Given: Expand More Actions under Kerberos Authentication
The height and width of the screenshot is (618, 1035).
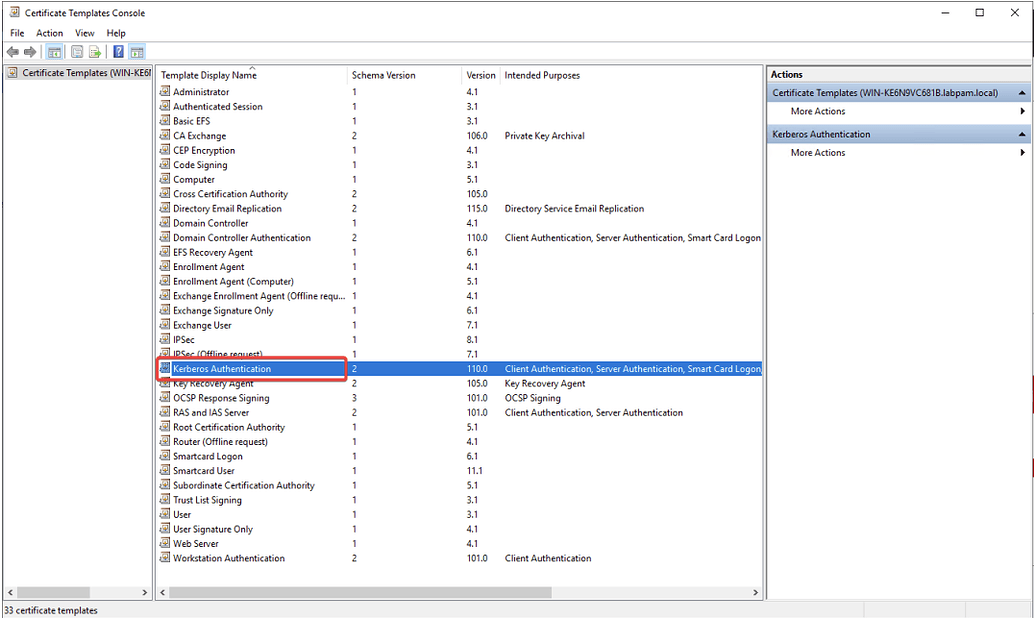Looking at the screenshot, I should point(1023,152).
